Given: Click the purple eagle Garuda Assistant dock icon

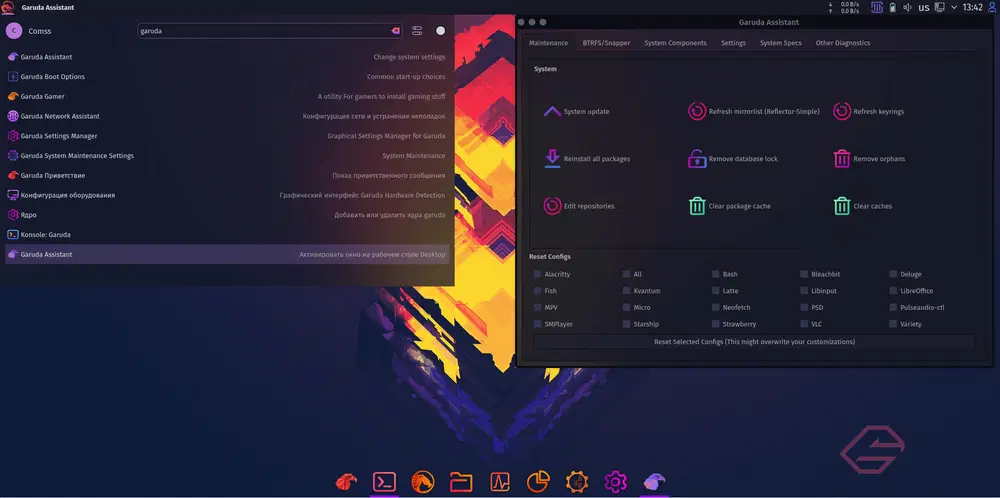Looking at the screenshot, I should pos(654,481).
